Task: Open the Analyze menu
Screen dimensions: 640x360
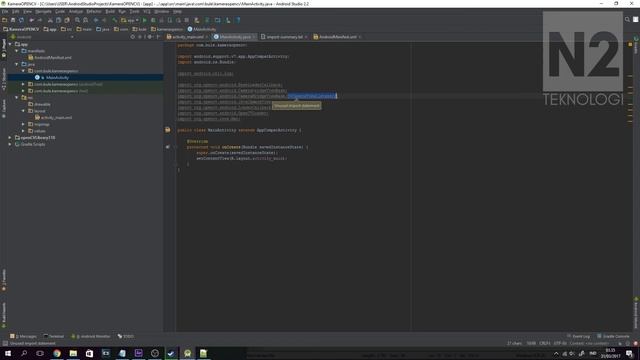Action: point(76,11)
